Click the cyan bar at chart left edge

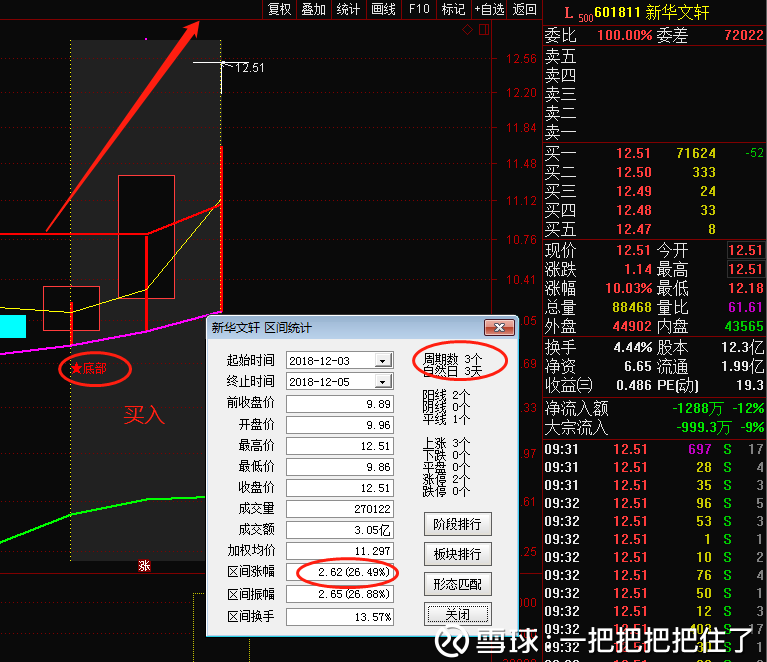[x=13, y=326]
